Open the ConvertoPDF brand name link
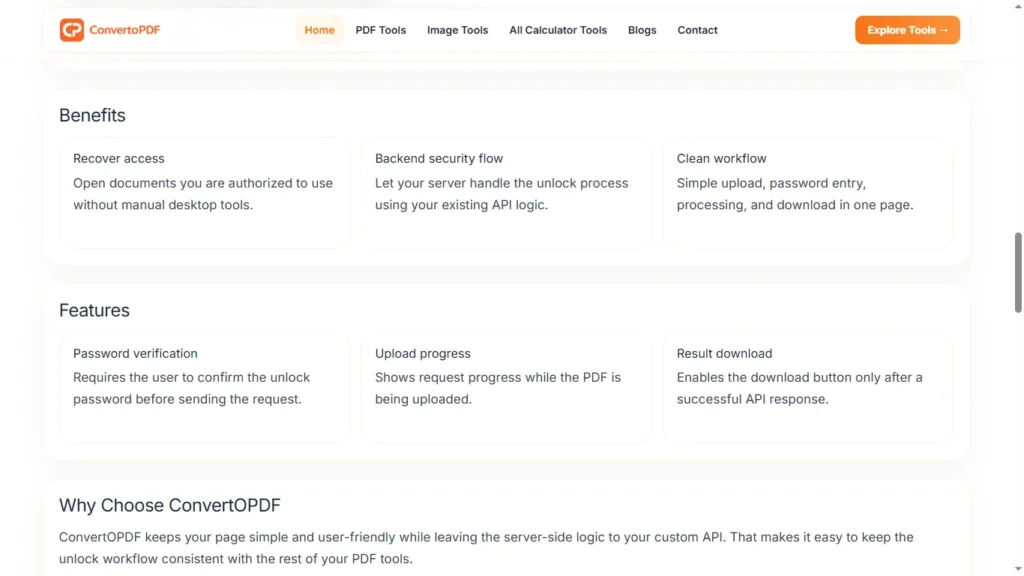This screenshot has height=576, width=1024. click(125, 30)
